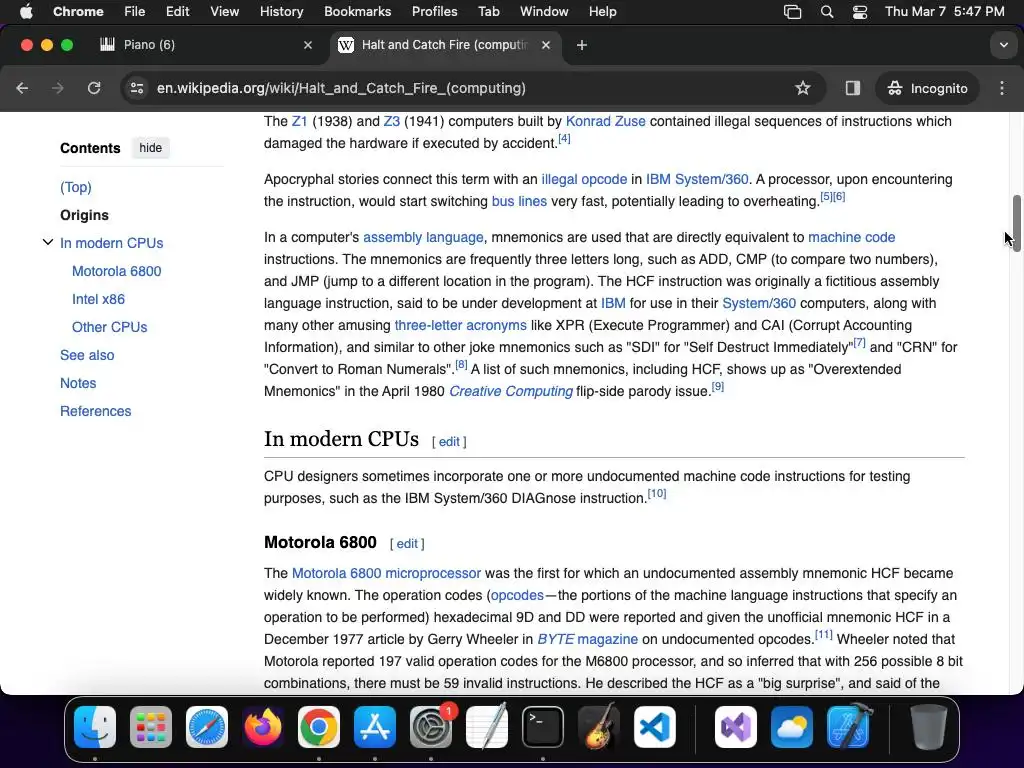1024x768 pixels.
Task: Open Visual Studio Code from the Dock
Action: point(655,727)
